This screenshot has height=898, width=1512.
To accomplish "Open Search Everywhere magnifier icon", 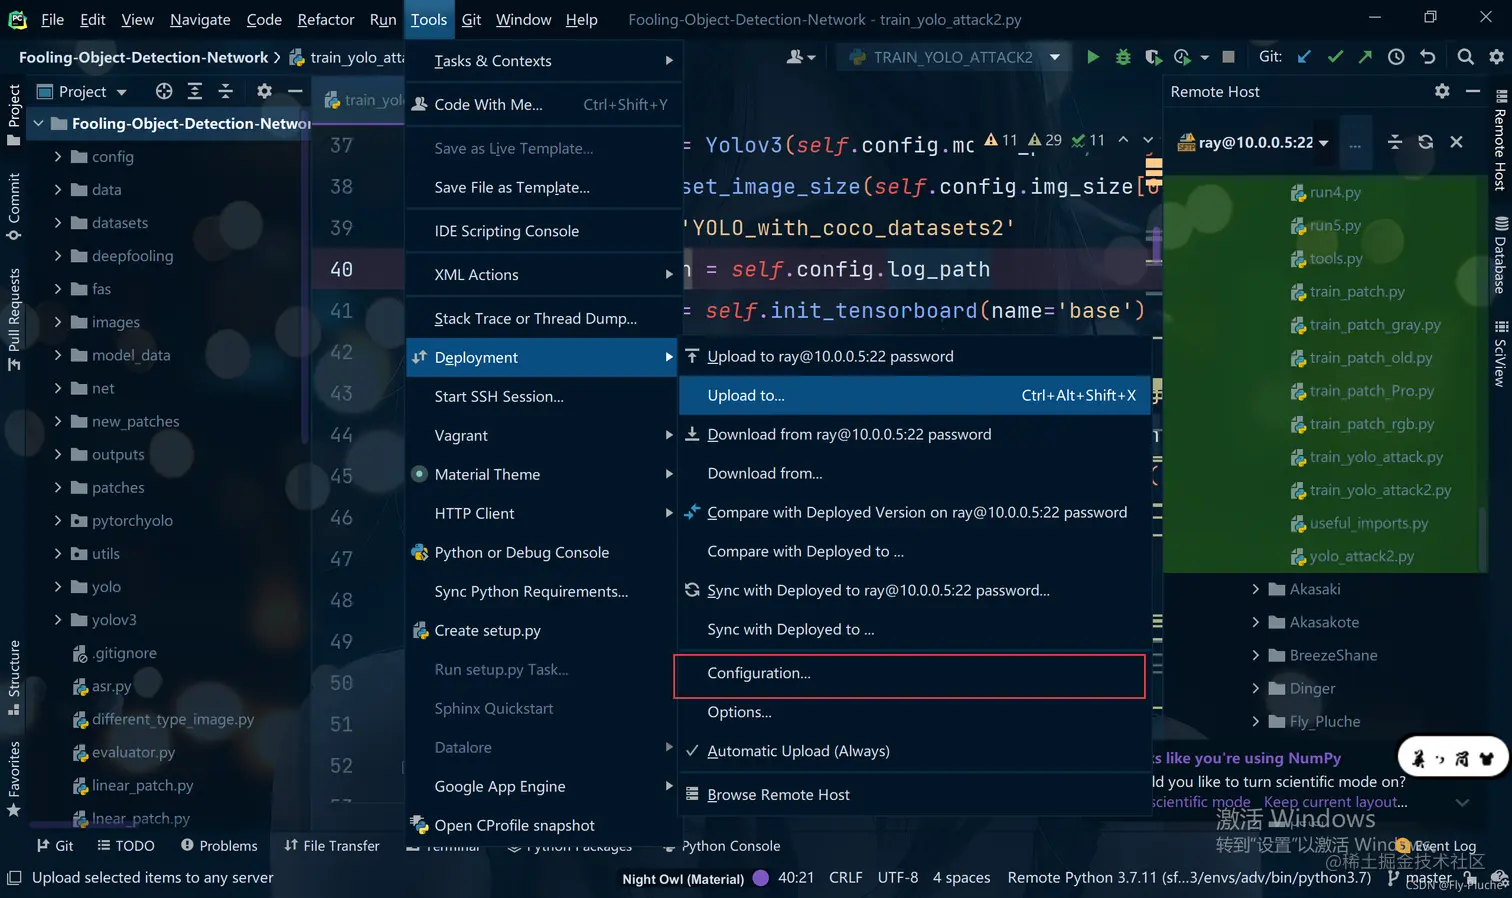I will (x=1465, y=57).
